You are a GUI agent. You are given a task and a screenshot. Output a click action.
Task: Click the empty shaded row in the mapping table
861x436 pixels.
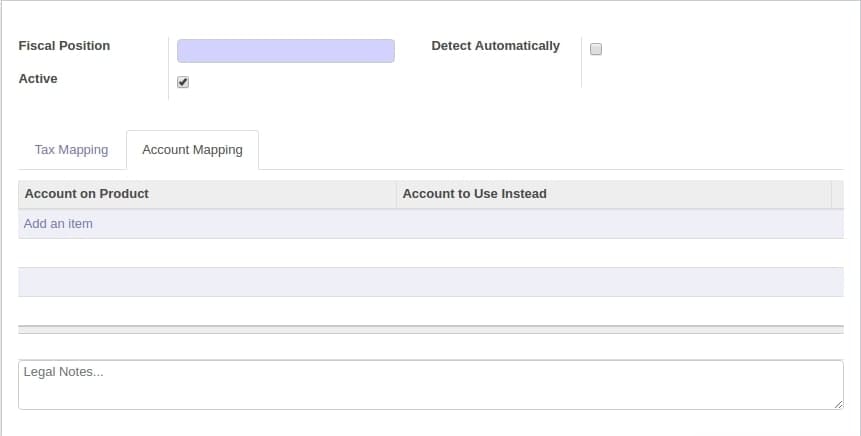click(x=430, y=282)
